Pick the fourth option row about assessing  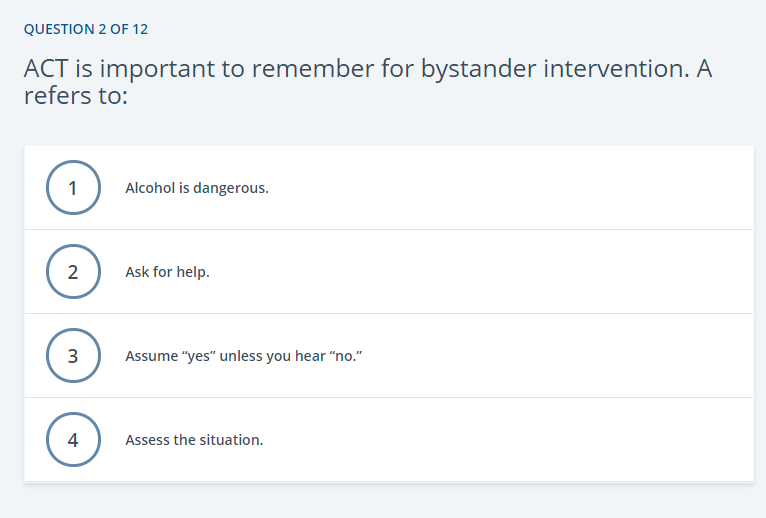click(x=389, y=440)
